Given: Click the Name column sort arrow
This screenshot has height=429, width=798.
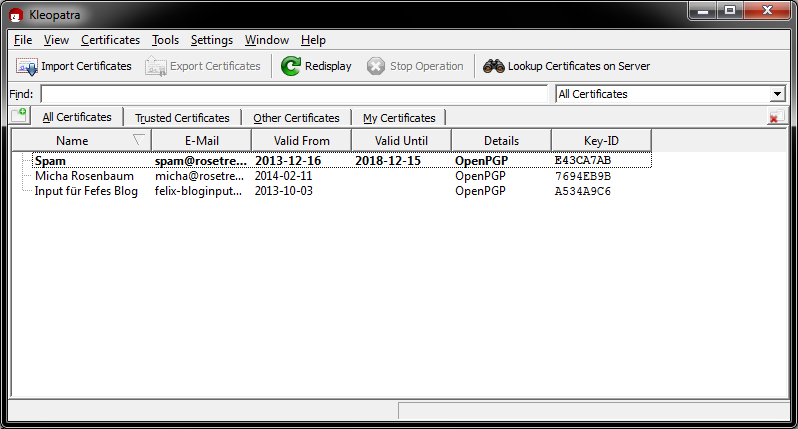Looking at the screenshot, I should click(x=139, y=140).
